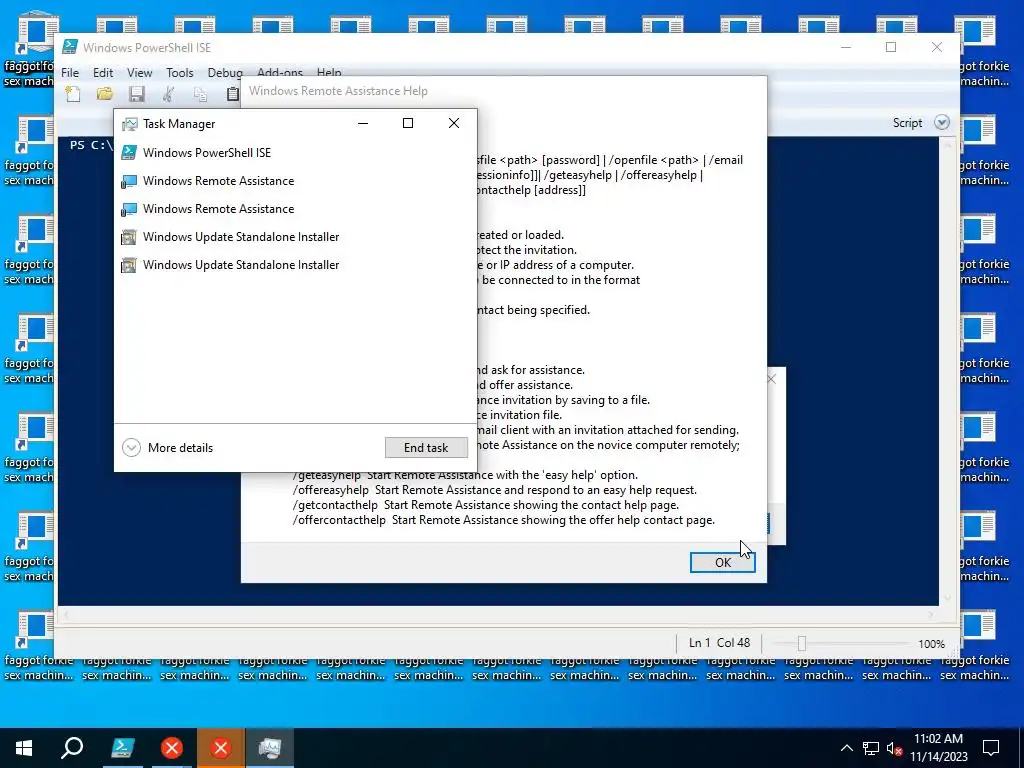The width and height of the screenshot is (1024, 768).
Task: Click the Copy icon in PowerShell ISE toolbar
Action: pyautogui.click(x=200, y=94)
